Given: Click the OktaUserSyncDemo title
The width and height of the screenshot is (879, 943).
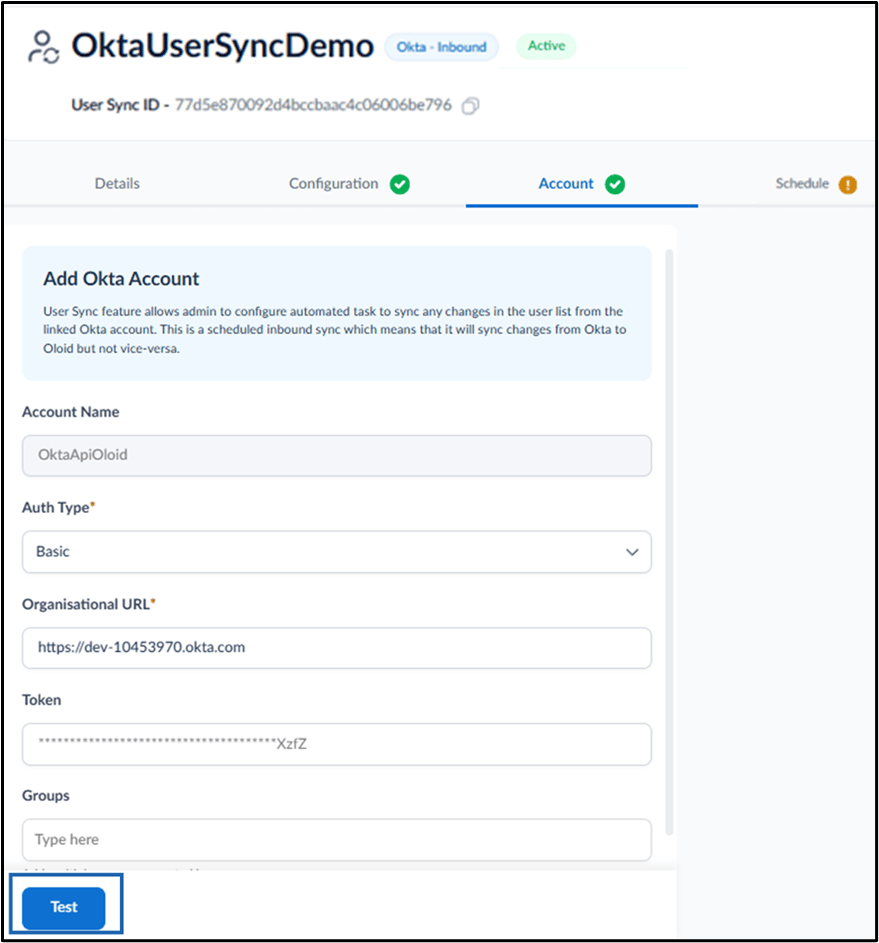Looking at the screenshot, I should [222, 46].
